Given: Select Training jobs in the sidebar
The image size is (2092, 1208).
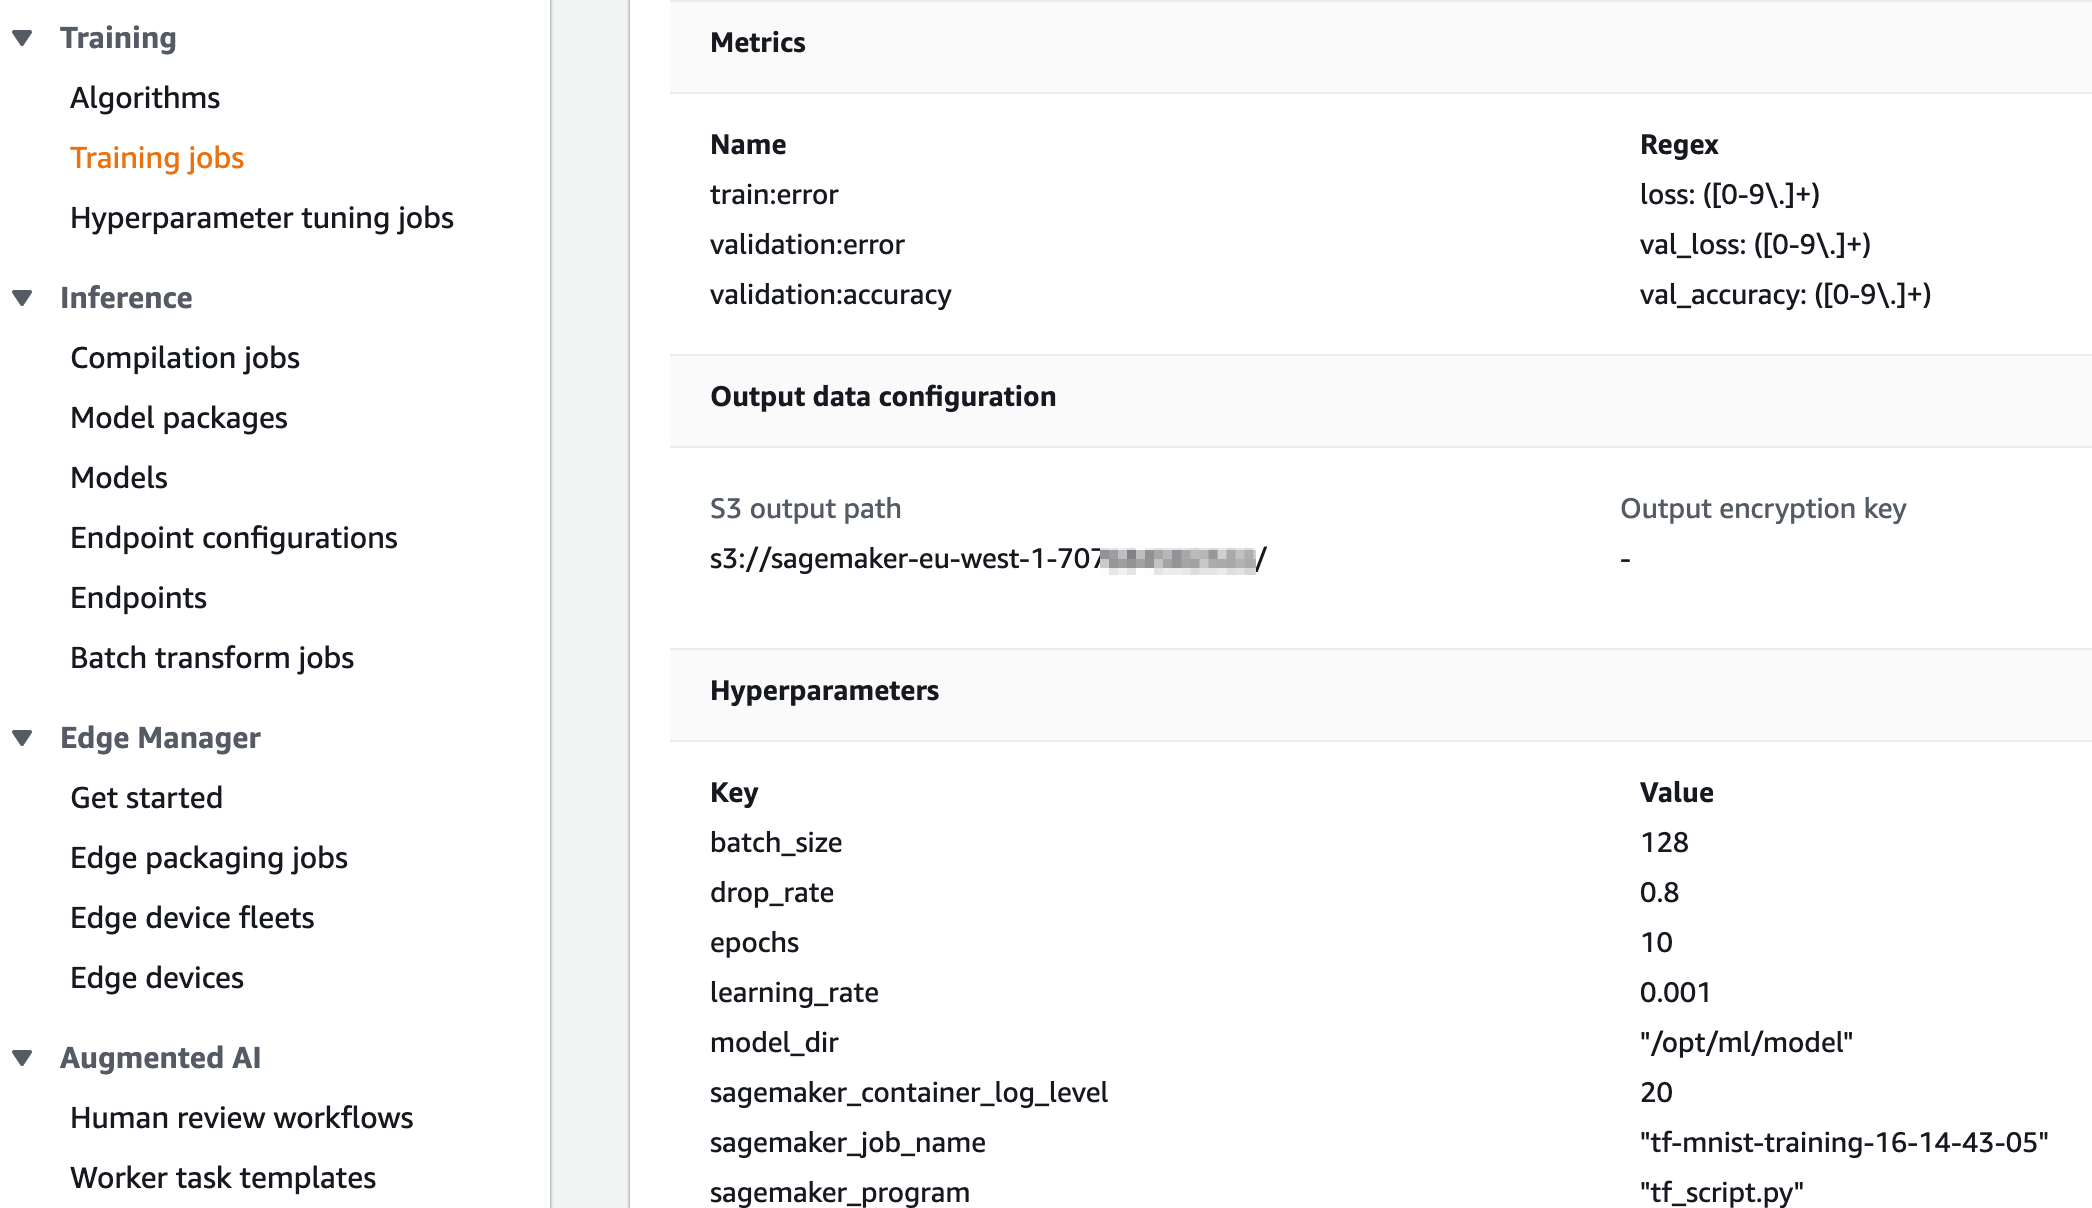Looking at the screenshot, I should (x=157, y=158).
